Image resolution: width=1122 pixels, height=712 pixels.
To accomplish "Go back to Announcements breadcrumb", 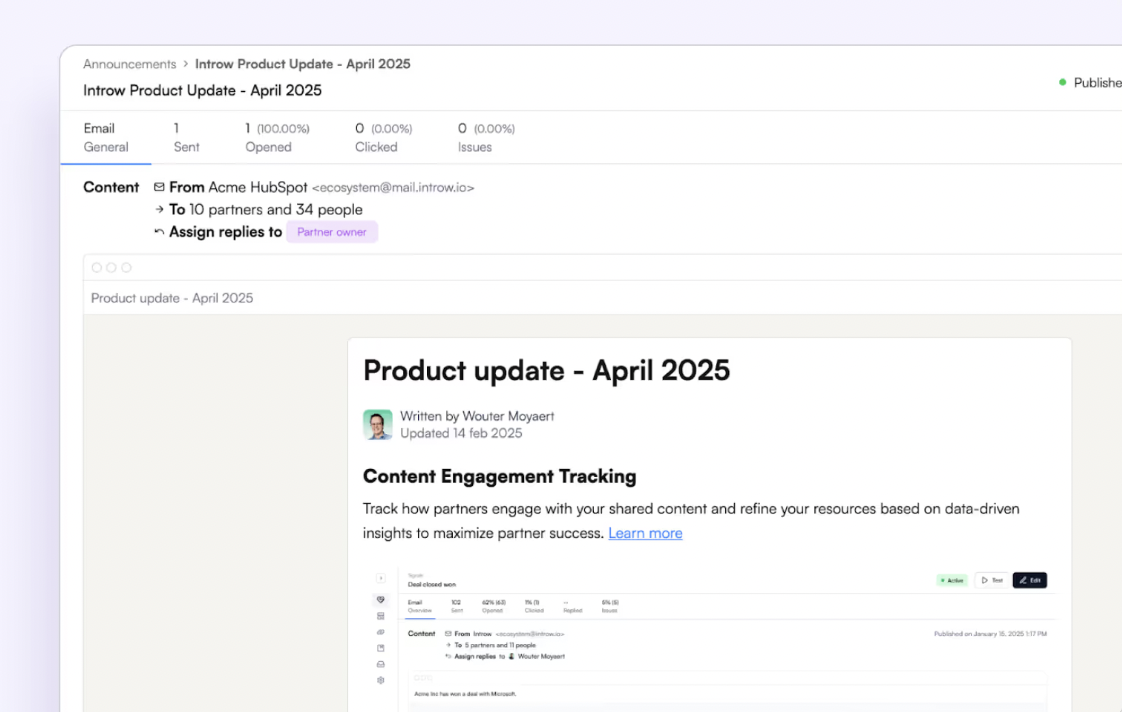I will pyautogui.click(x=130, y=64).
